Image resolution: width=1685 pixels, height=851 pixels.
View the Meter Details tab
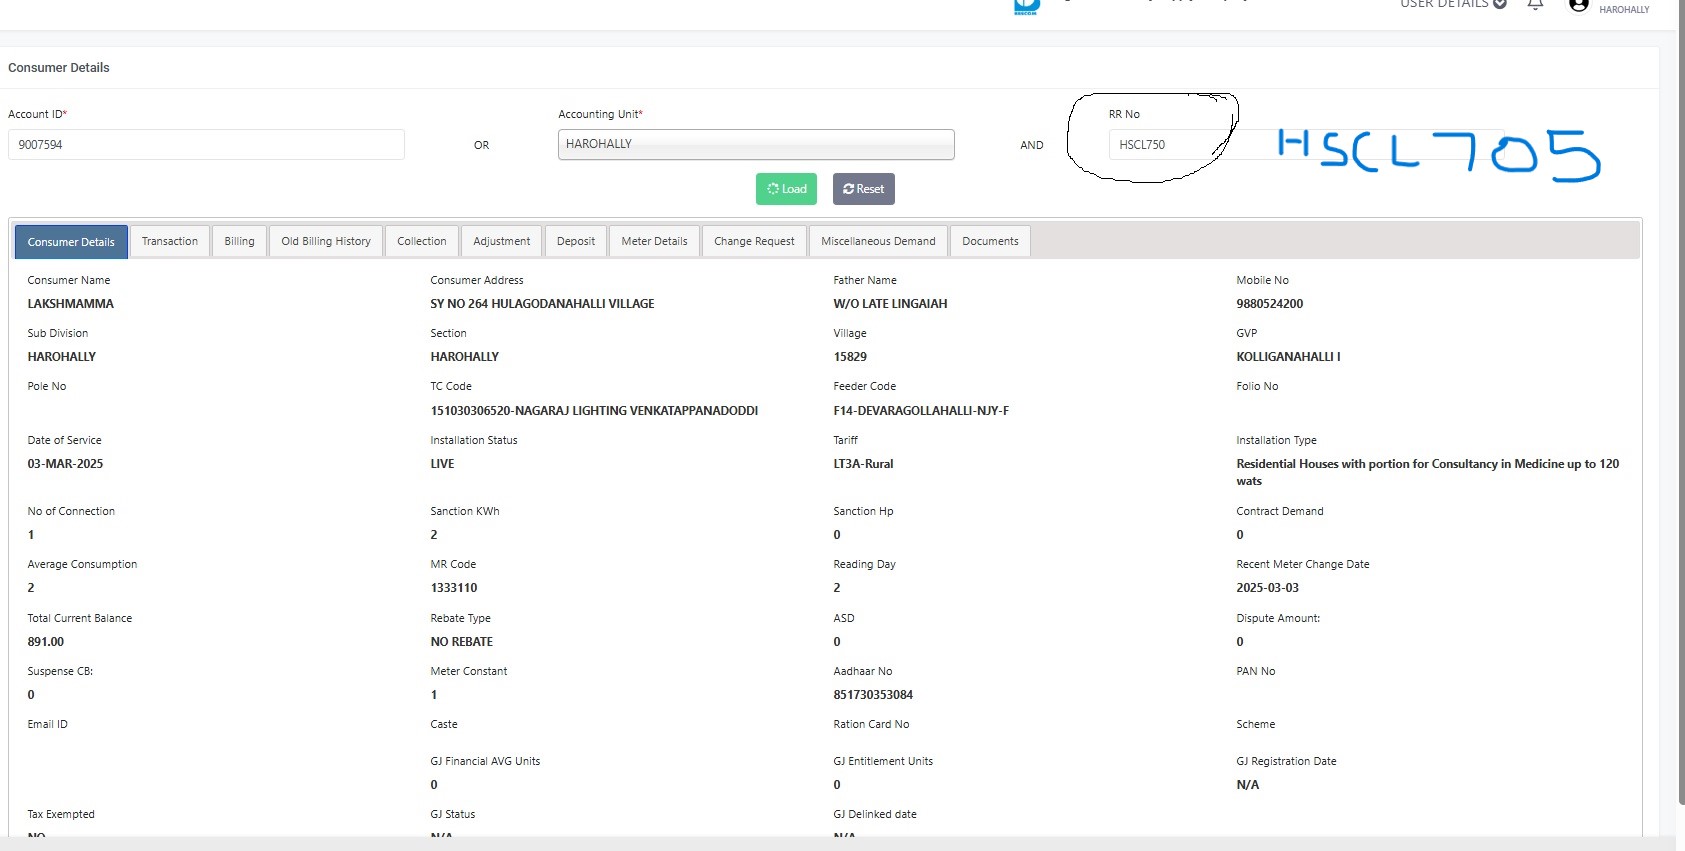654,241
